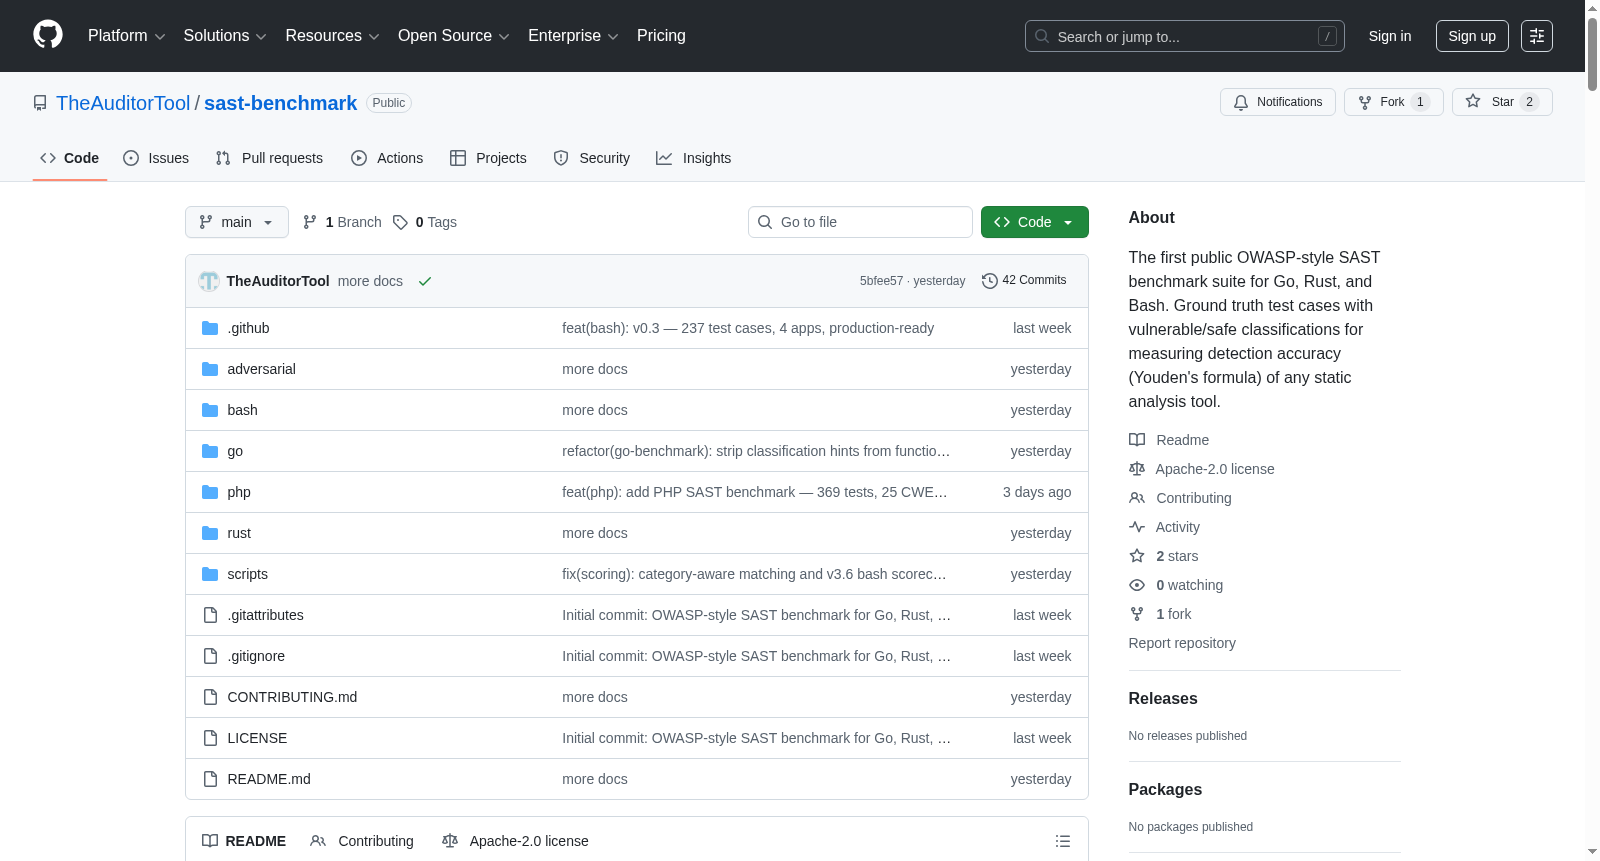This screenshot has height=861, width=1600.
Task: Switch to the Pull requests tab
Action: (x=269, y=158)
